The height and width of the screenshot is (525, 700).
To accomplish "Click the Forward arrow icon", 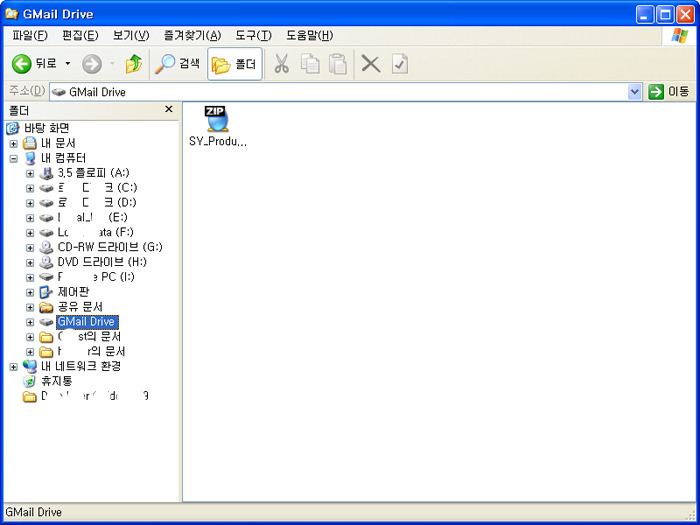I will point(92,64).
